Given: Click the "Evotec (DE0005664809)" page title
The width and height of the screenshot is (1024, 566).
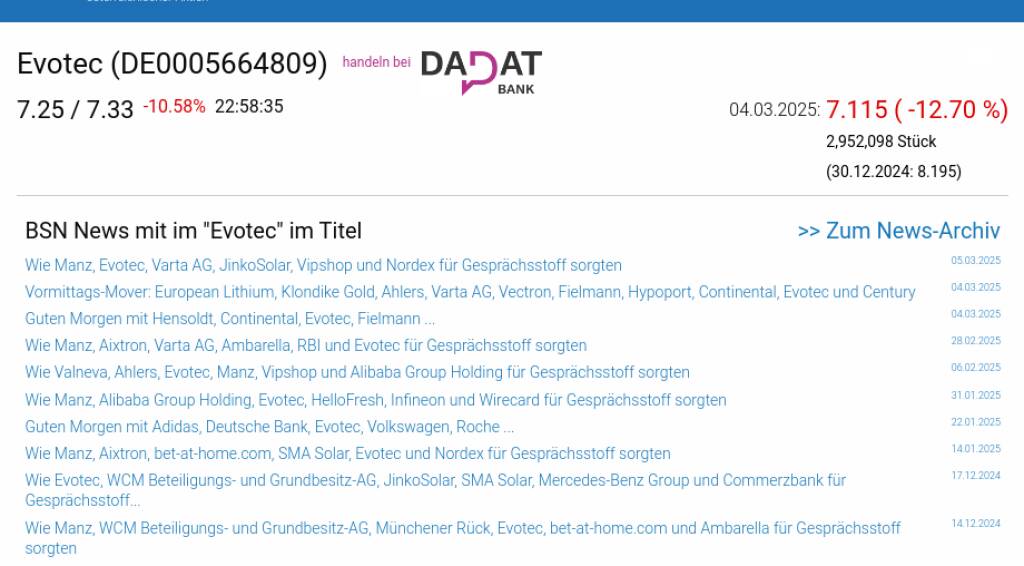Looking at the screenshot, I should click(x=172, y=64).
